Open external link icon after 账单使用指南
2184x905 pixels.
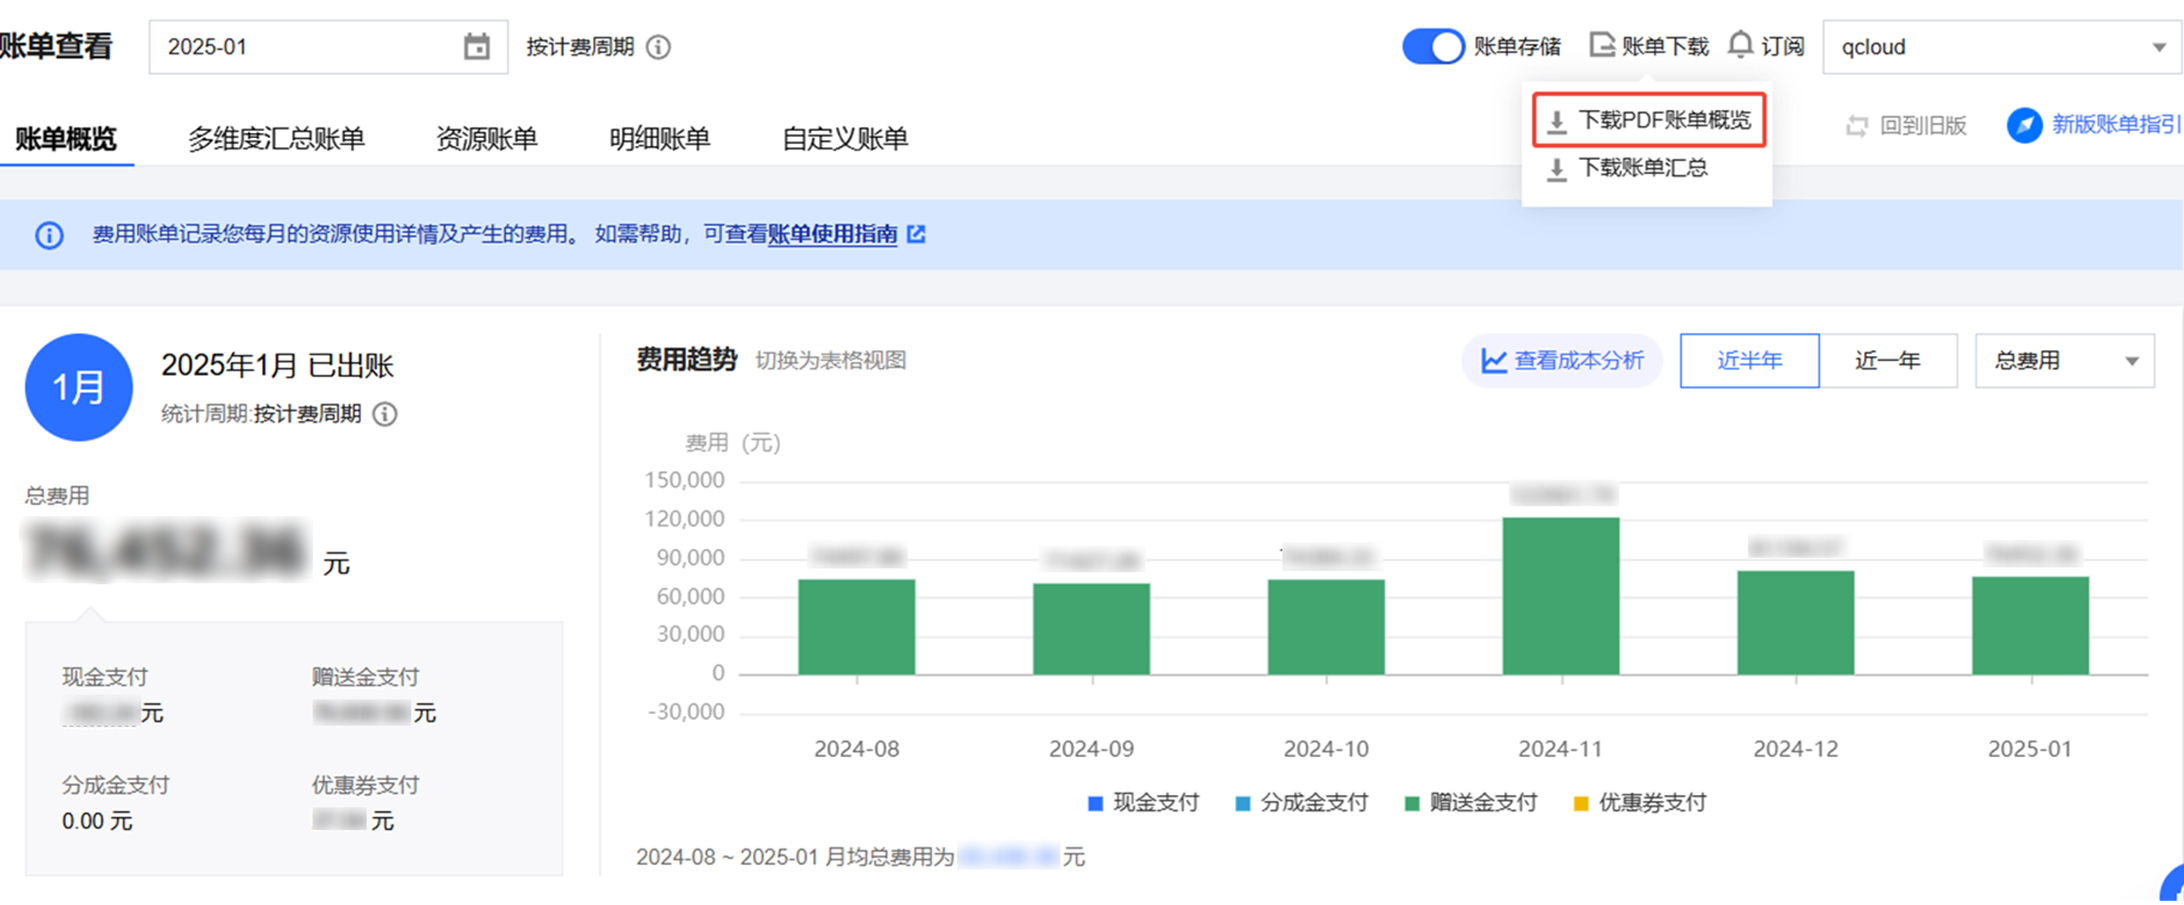coord(916,234)
